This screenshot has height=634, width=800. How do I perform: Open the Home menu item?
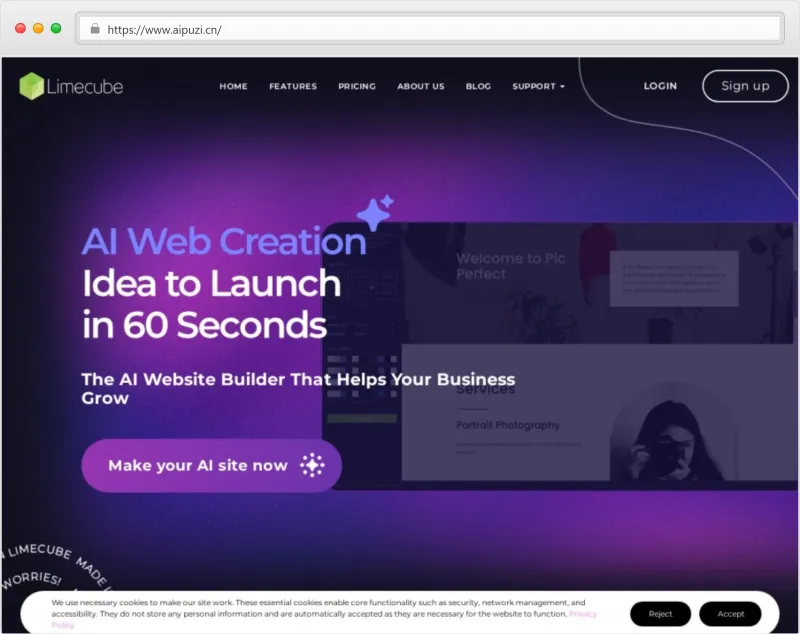tap(233, 86)
